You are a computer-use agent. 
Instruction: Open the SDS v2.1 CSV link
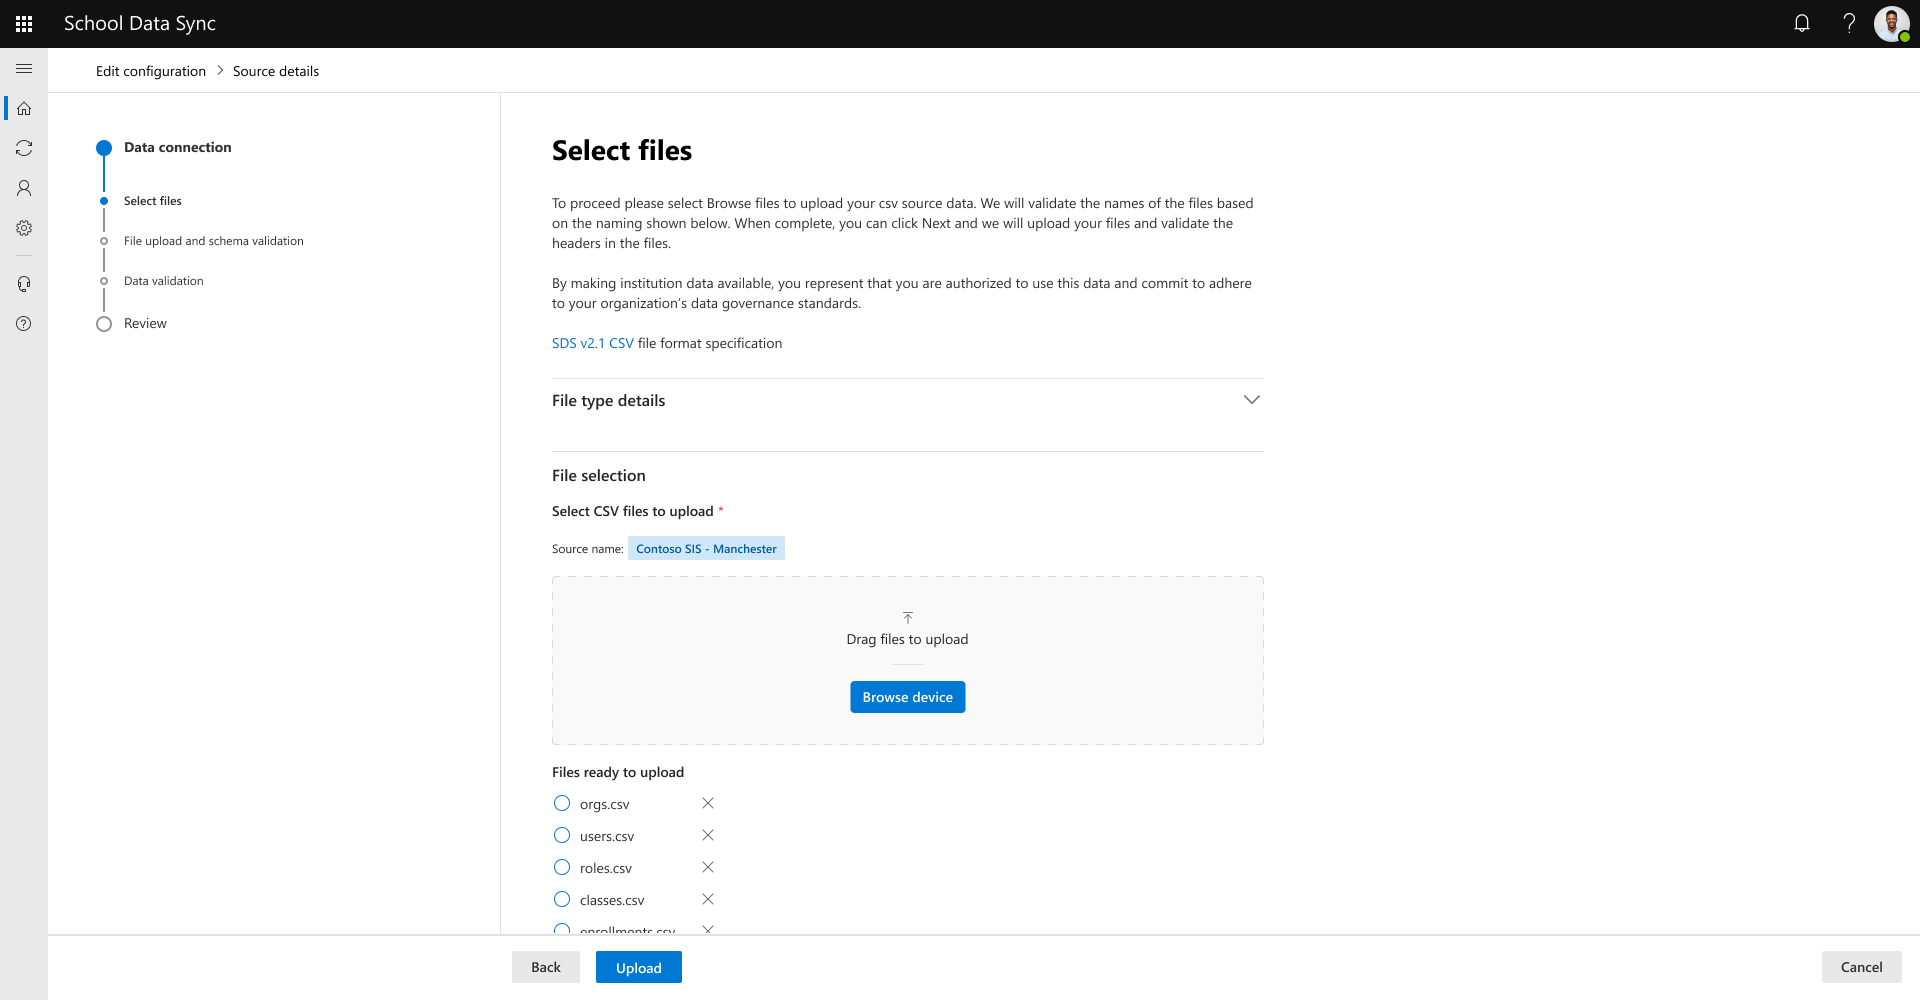pyautogui.click(x=593, y=343)
